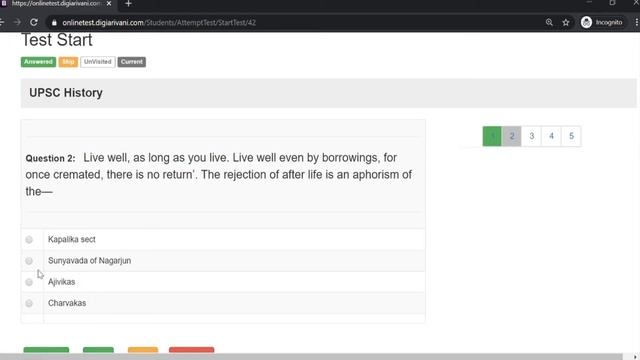Screen dimensions: 640x360
Task: Open question 4 from the navigator
Action: [551, 136]
